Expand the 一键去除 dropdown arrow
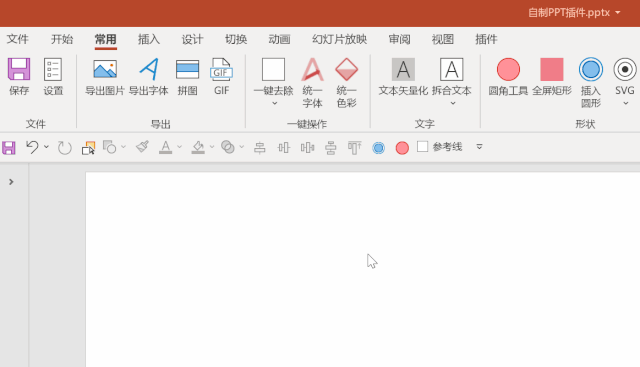 coord(275,103)
